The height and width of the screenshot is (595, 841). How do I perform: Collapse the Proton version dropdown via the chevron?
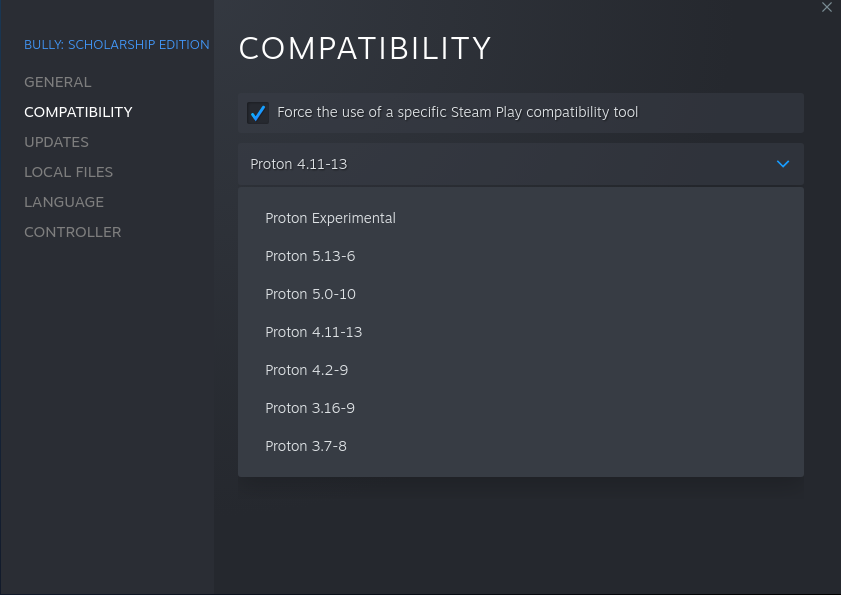[783, 164]
